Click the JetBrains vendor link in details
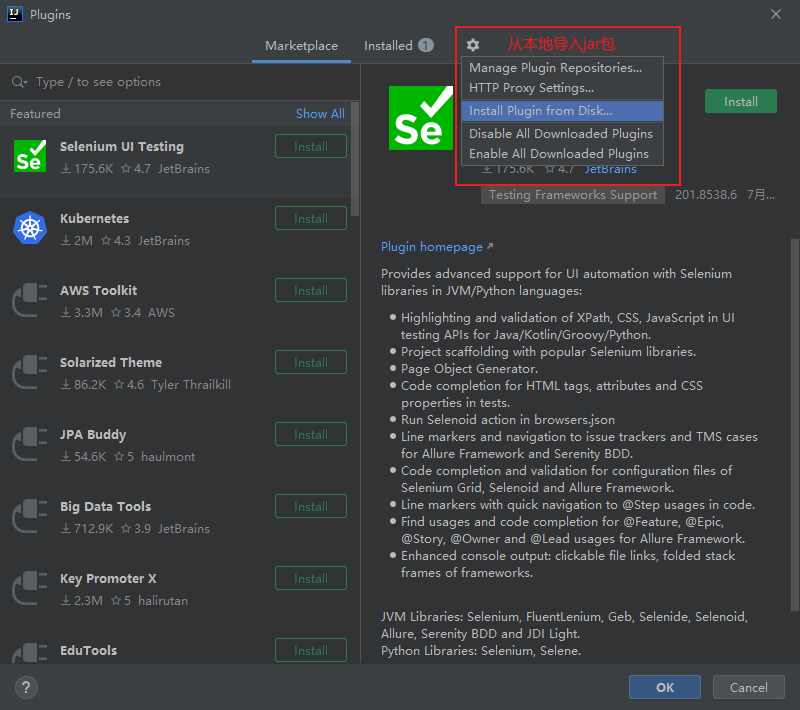 coord(610,169)
